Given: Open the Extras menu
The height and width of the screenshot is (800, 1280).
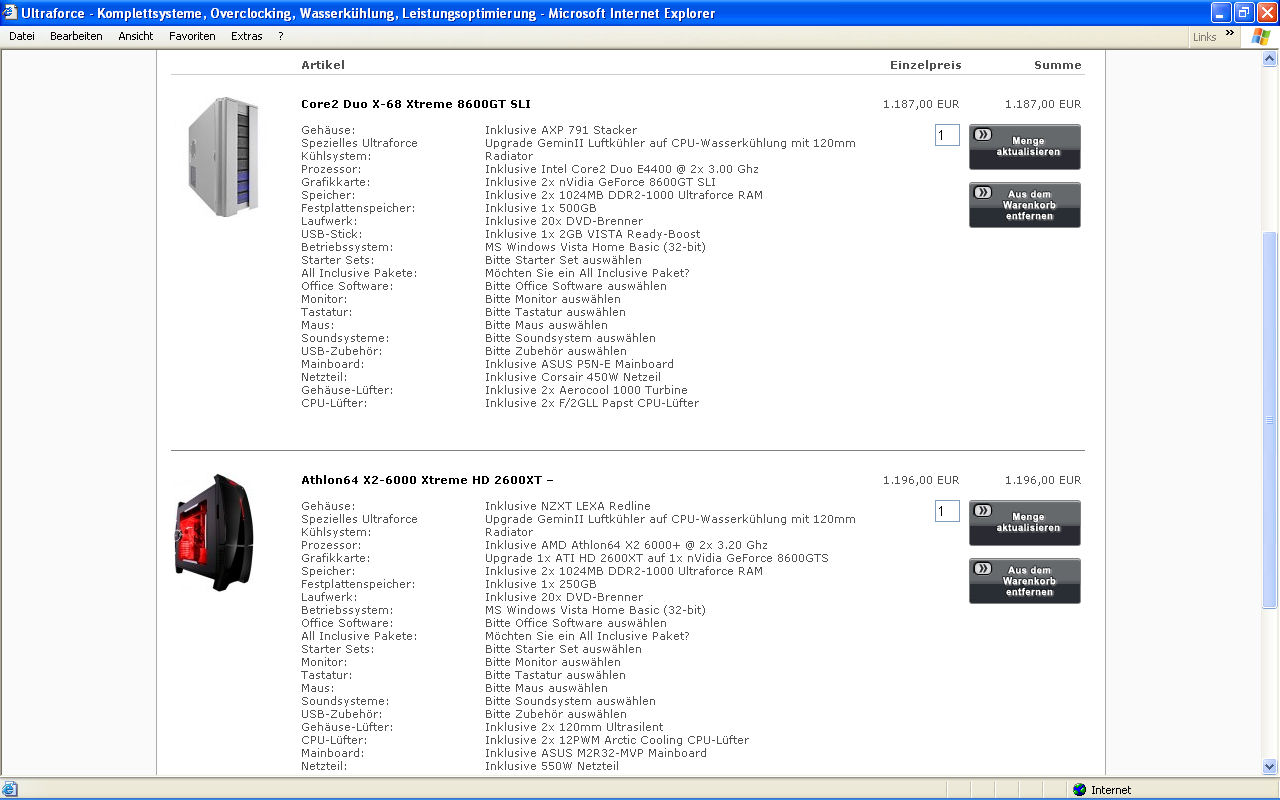Looking at the screenshot, I should [246, 36].
